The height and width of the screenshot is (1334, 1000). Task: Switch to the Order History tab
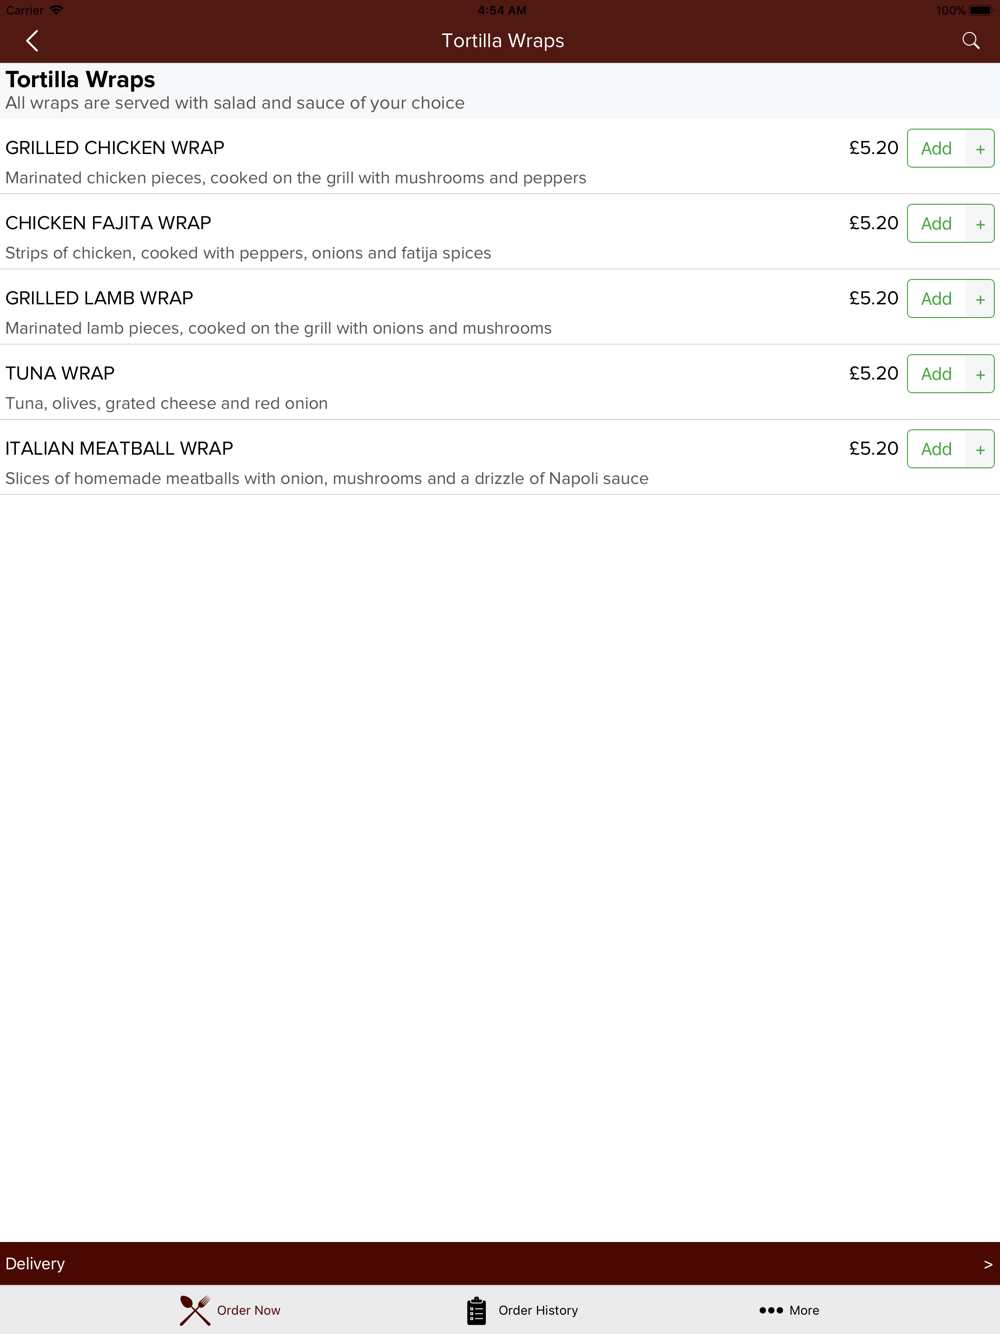pyautogui.click(x=522, y=1310)
